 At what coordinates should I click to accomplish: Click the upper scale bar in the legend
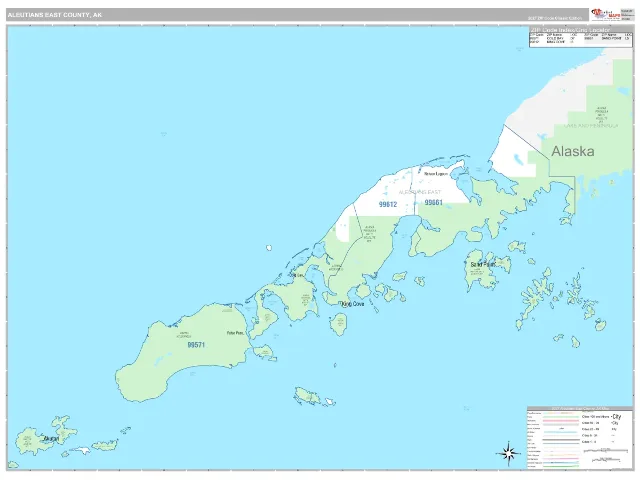(x=606, y=451)
